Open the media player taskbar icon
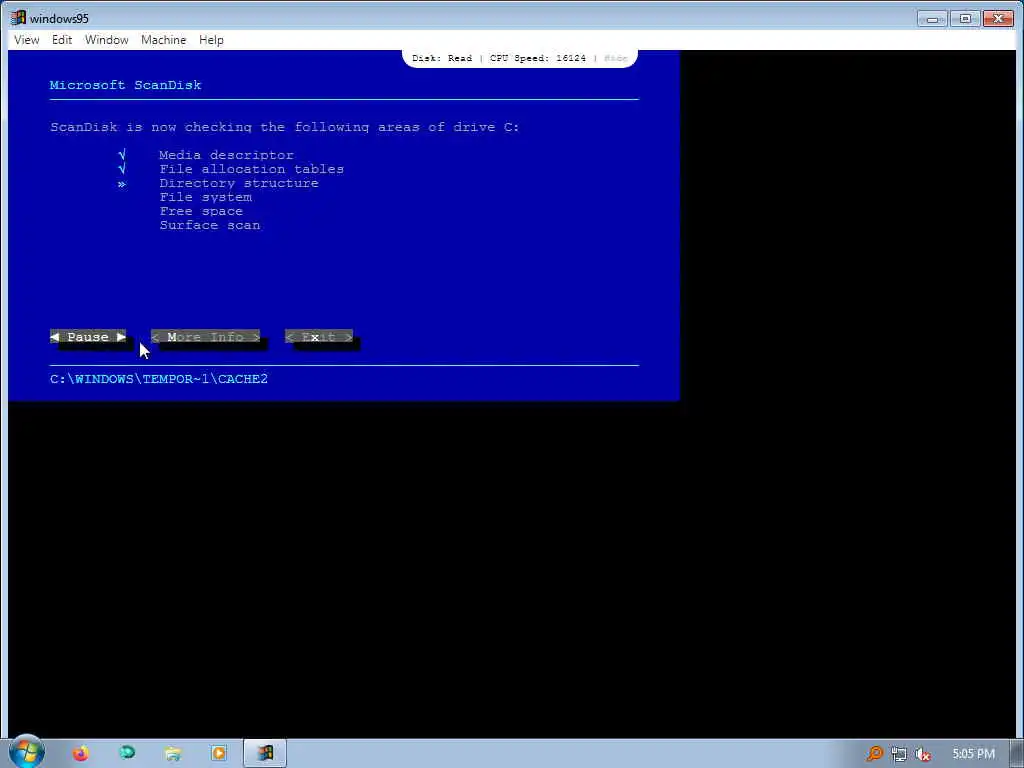Screen dimensions: 1024x768 coord(219,754)
